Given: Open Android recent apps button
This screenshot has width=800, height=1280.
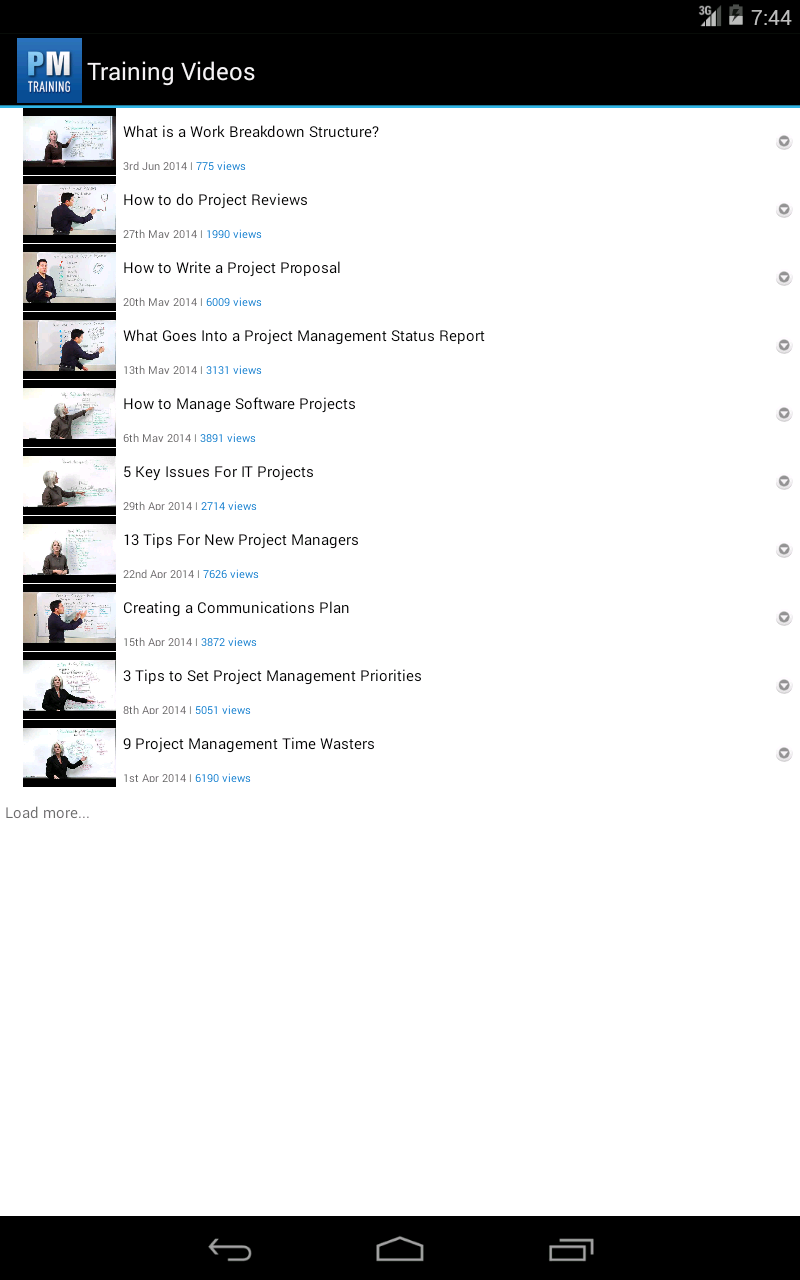Looking at the screenshot, I should (571, 1249).
